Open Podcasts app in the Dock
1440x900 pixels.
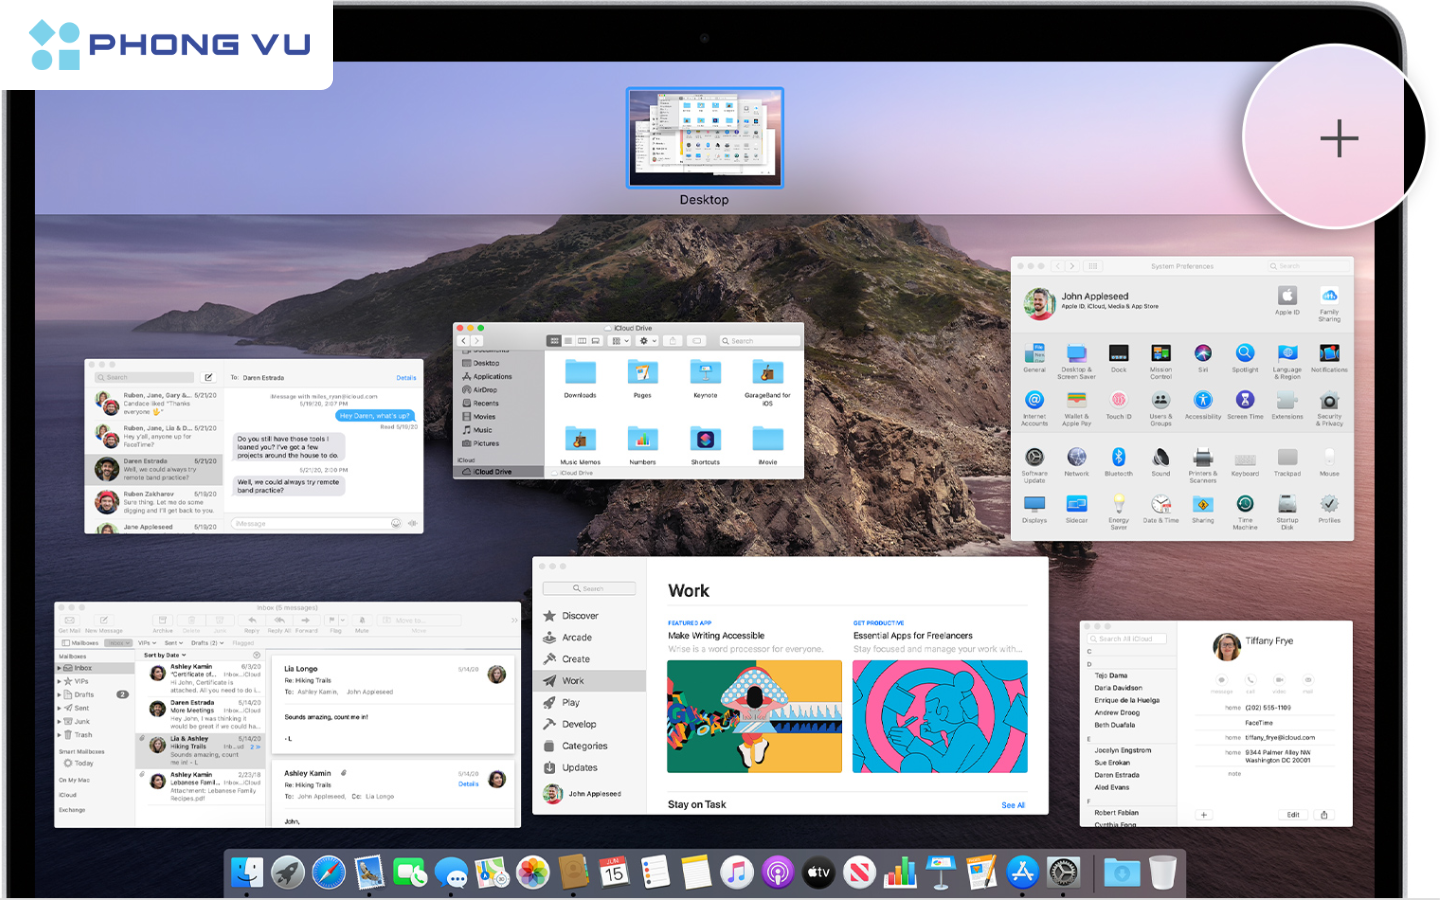pyautogui.click(x=778, y=872)
